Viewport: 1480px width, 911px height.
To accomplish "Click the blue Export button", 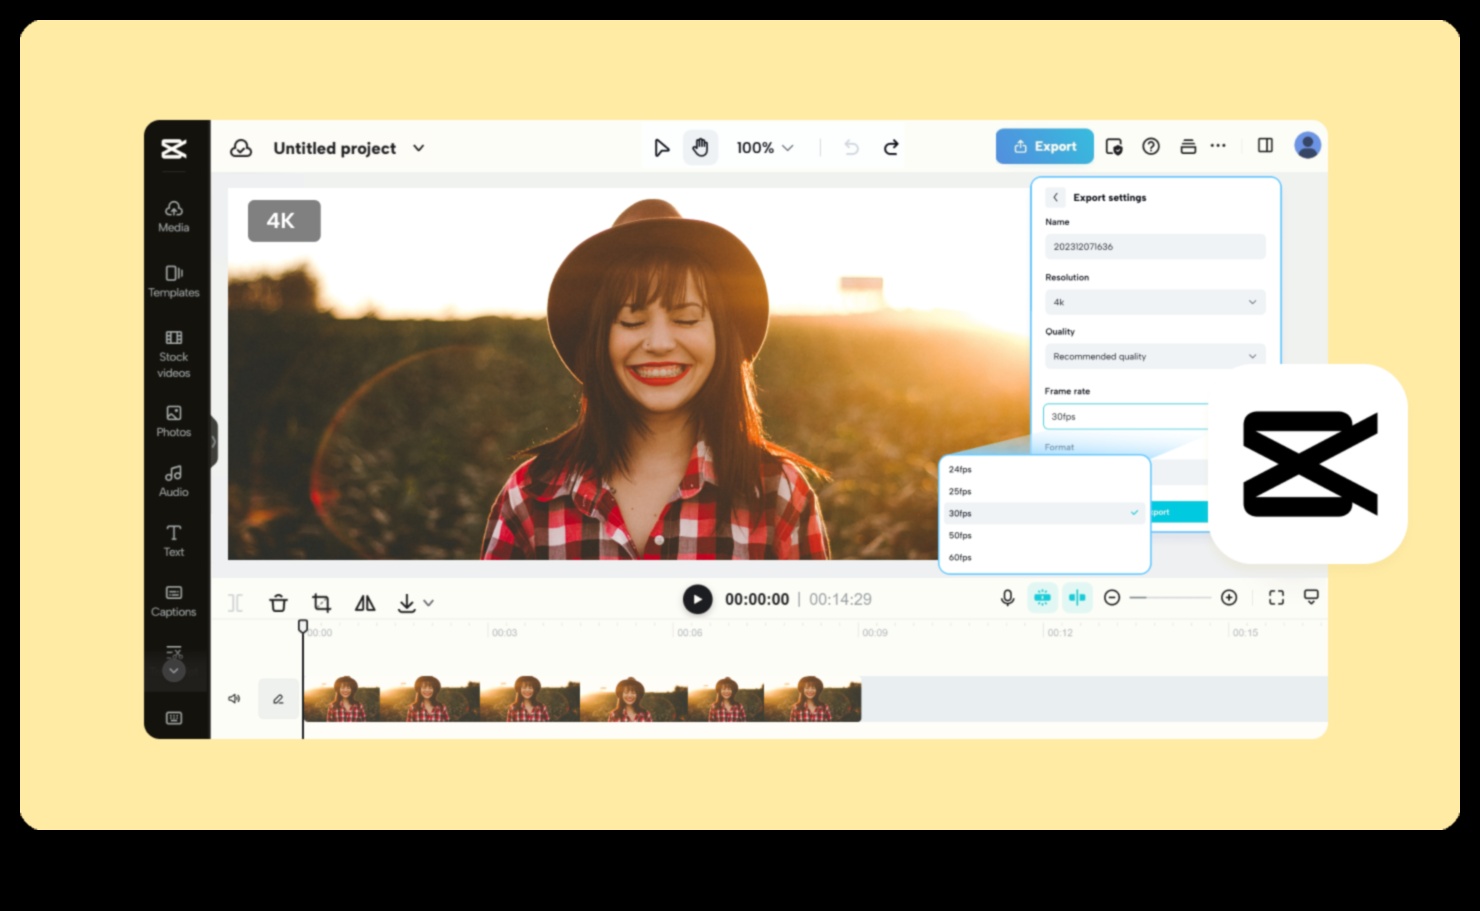I will pos(1044,147).
